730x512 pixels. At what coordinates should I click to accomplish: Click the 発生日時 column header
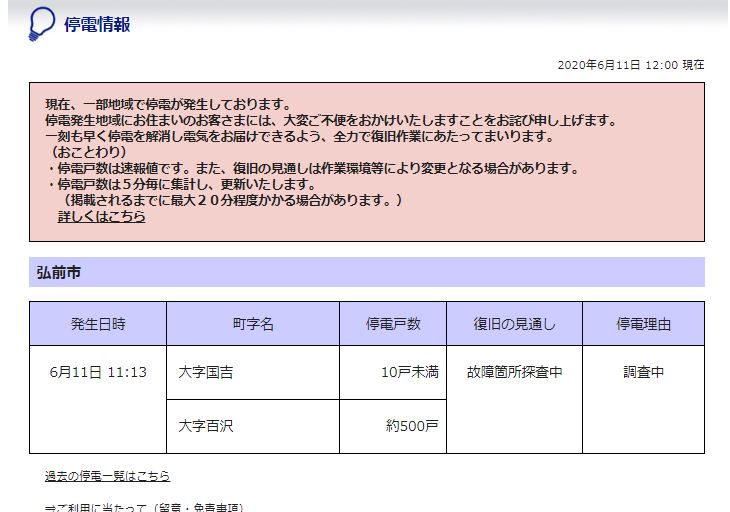98,323
